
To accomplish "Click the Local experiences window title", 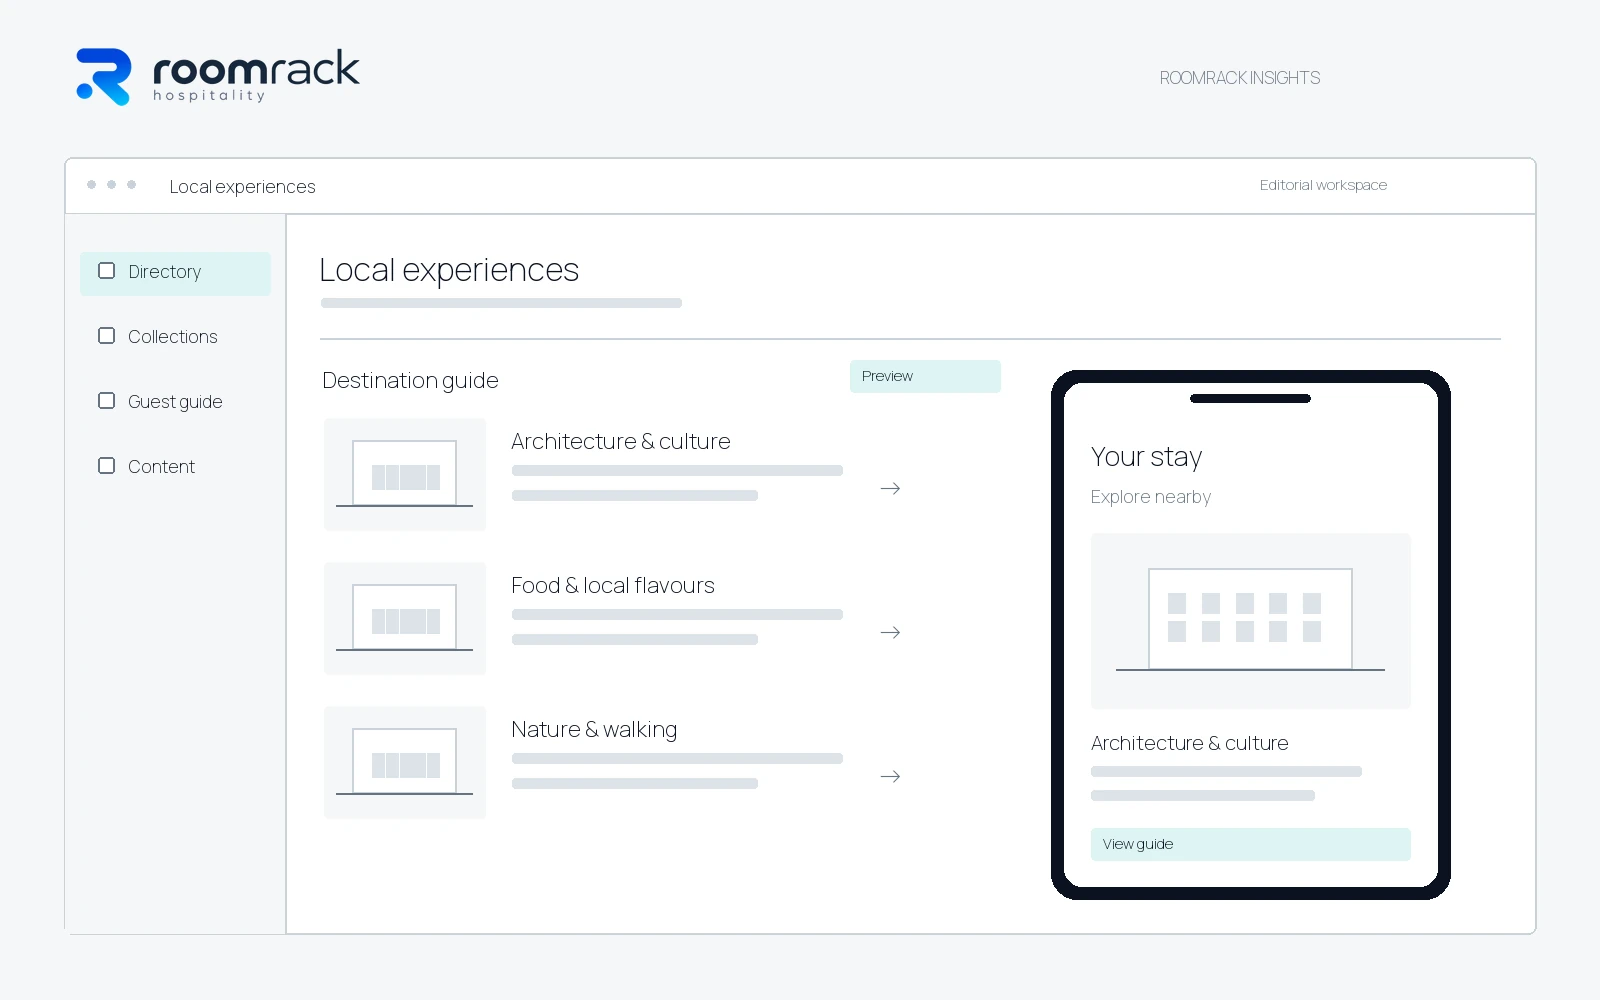I will [x=242, y=187].
